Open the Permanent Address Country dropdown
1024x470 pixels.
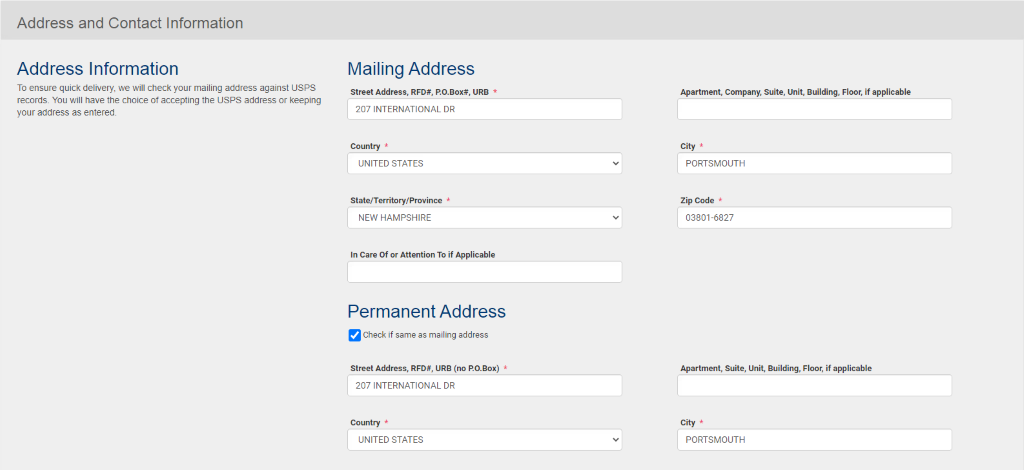click(x=485, y=440)
